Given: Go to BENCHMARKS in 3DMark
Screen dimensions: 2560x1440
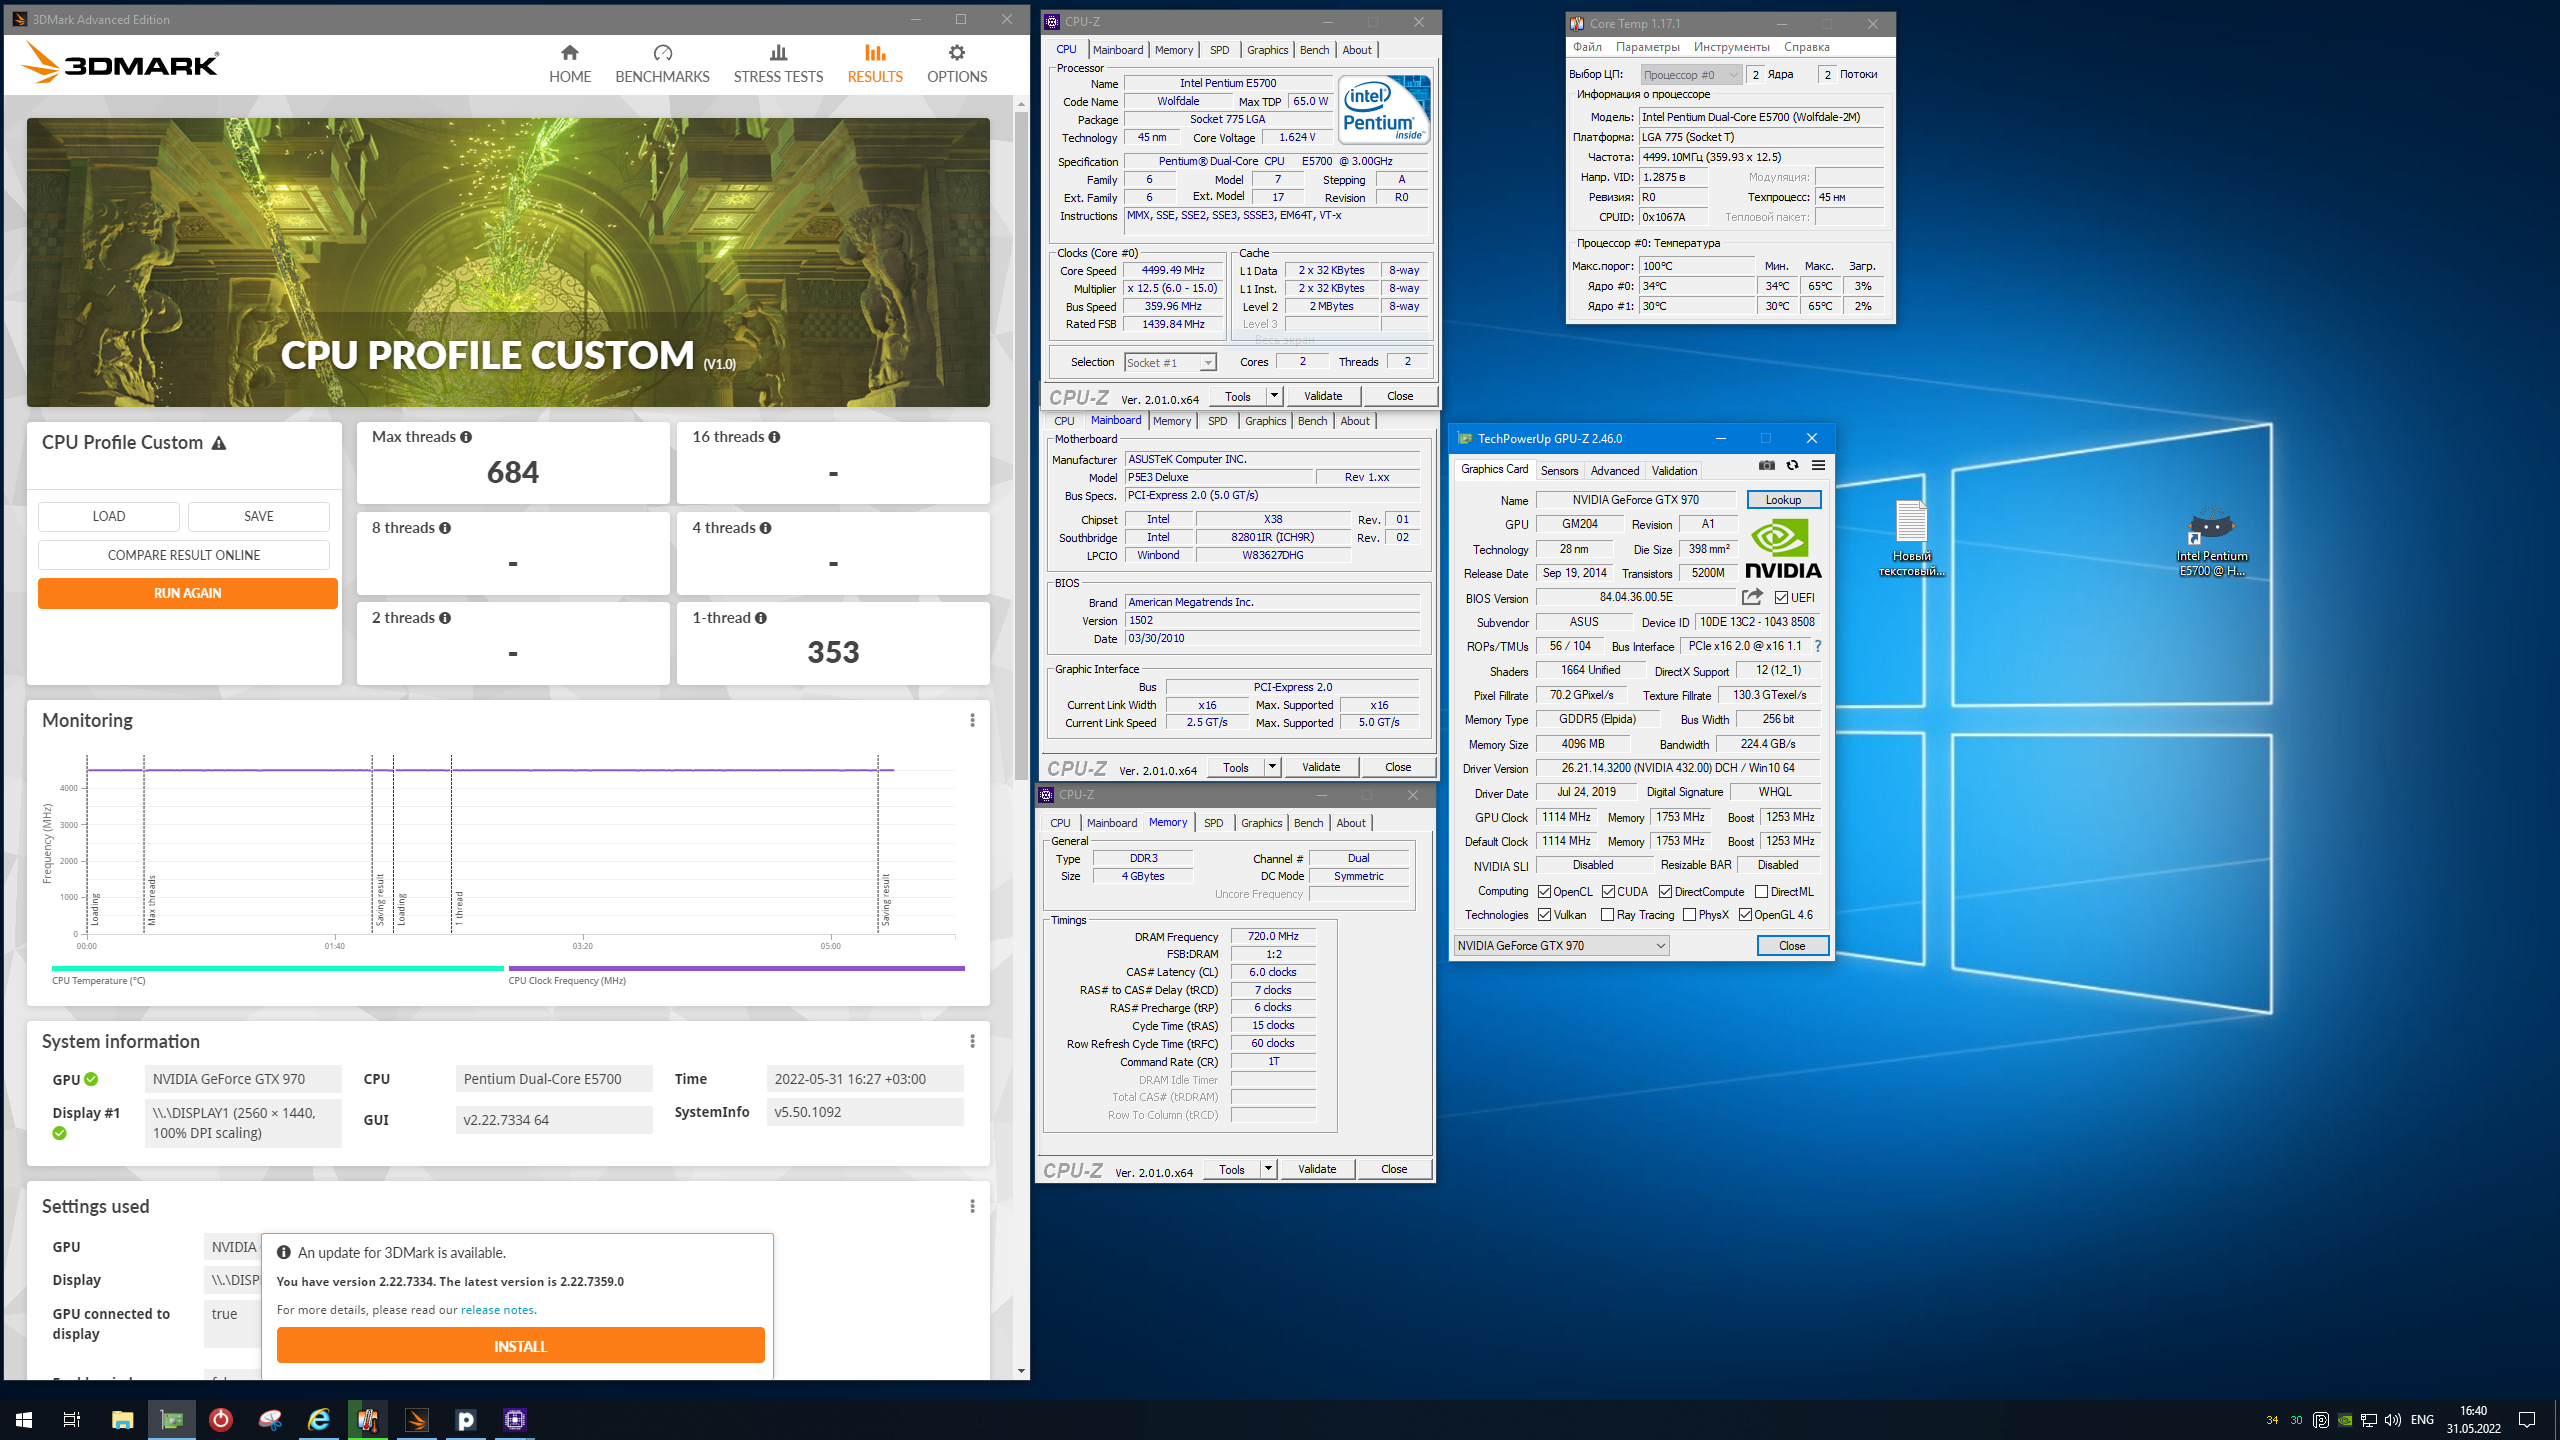Looking at the screenshot, I should tap(662, 64).
